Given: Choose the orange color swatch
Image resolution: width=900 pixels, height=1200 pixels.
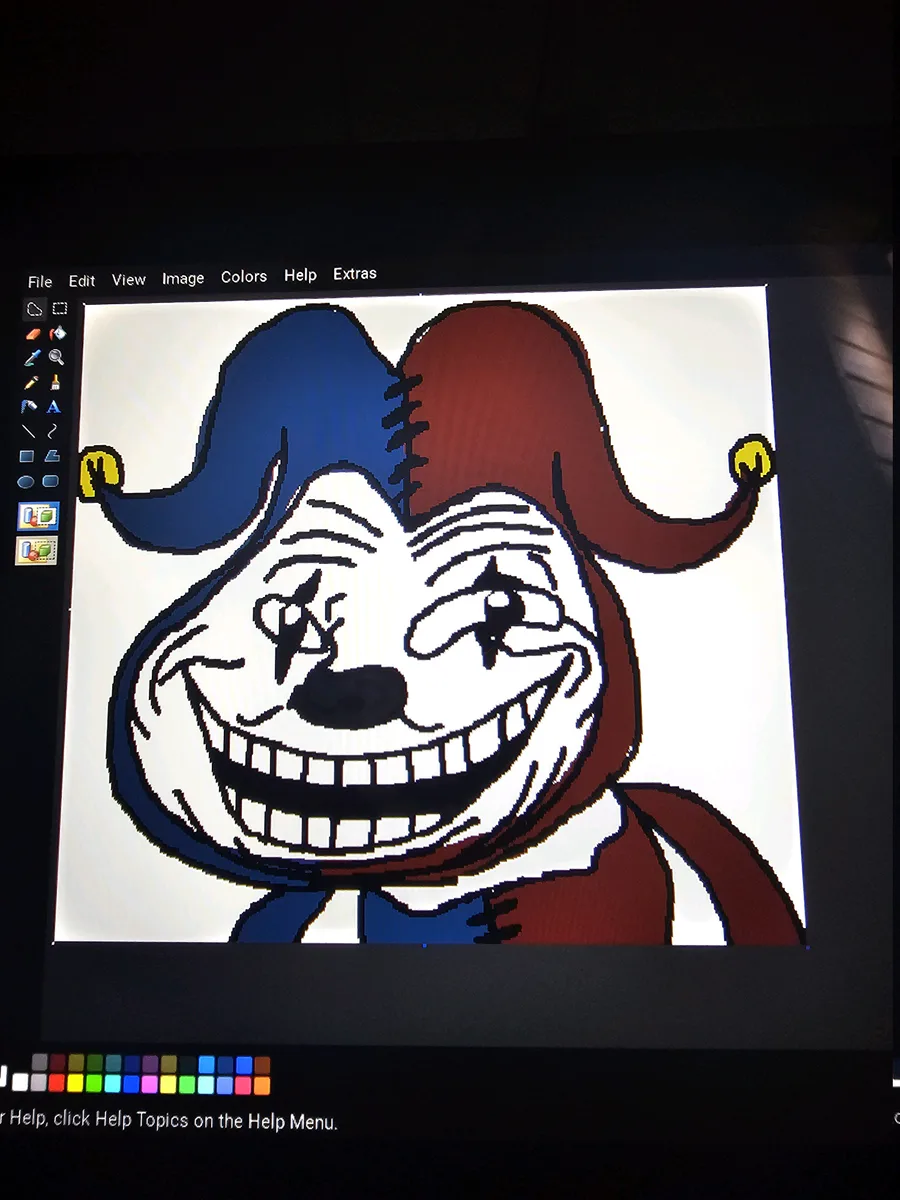Looking at the screenshot, I should (262, 1085).
